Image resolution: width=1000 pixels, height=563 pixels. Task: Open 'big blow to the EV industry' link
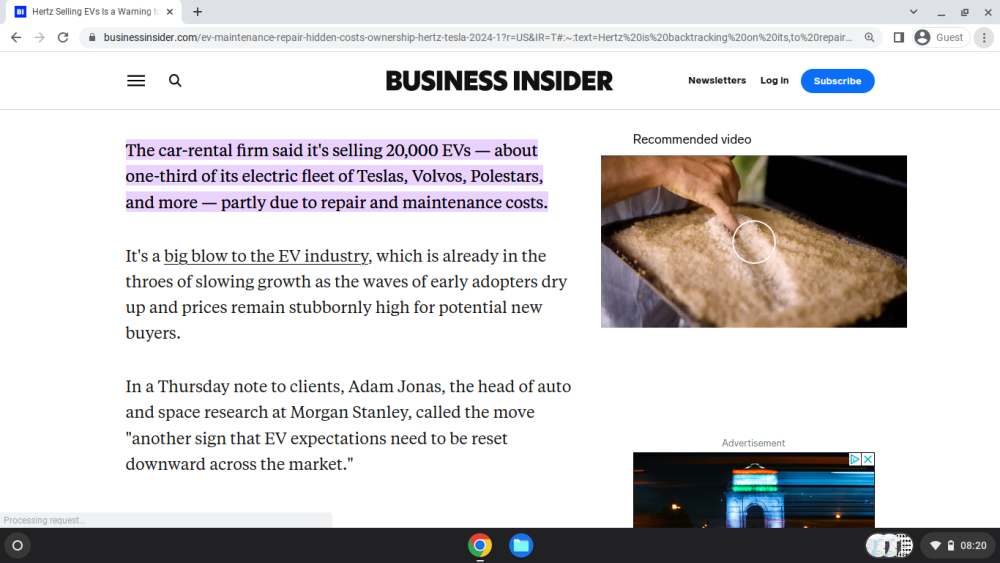266,256
